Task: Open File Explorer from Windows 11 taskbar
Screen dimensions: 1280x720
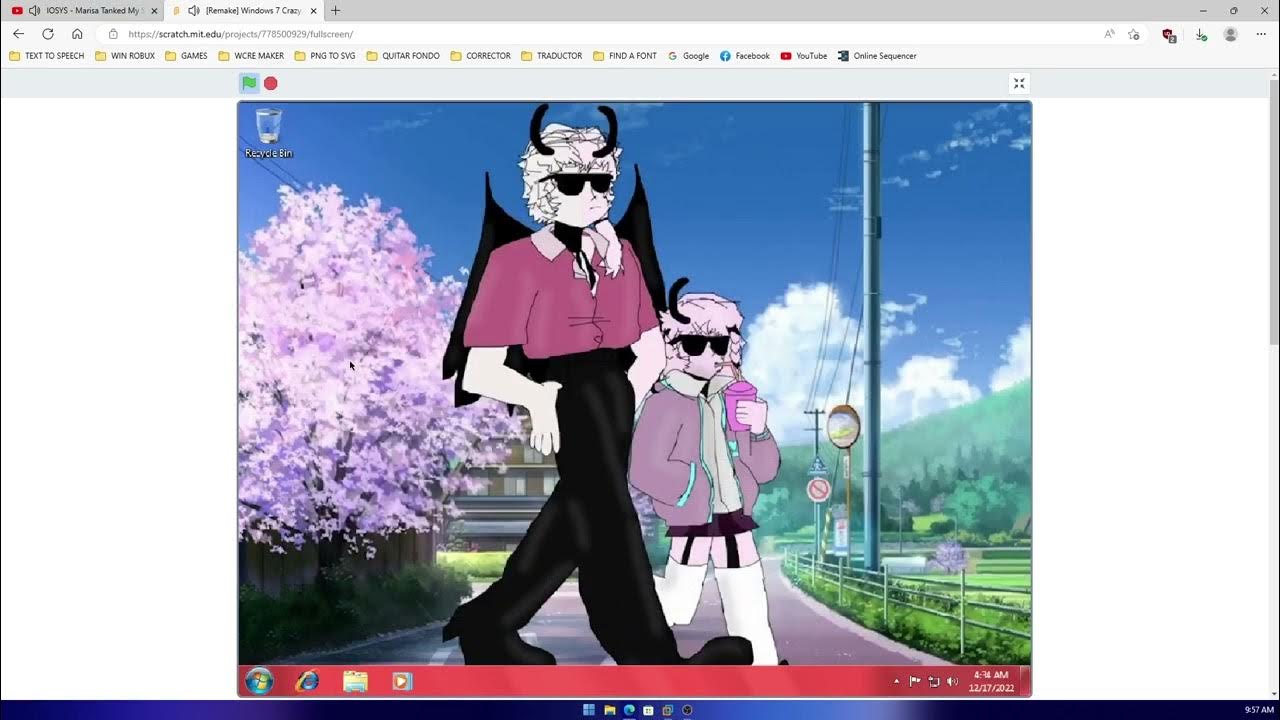Action: point(609,710)
